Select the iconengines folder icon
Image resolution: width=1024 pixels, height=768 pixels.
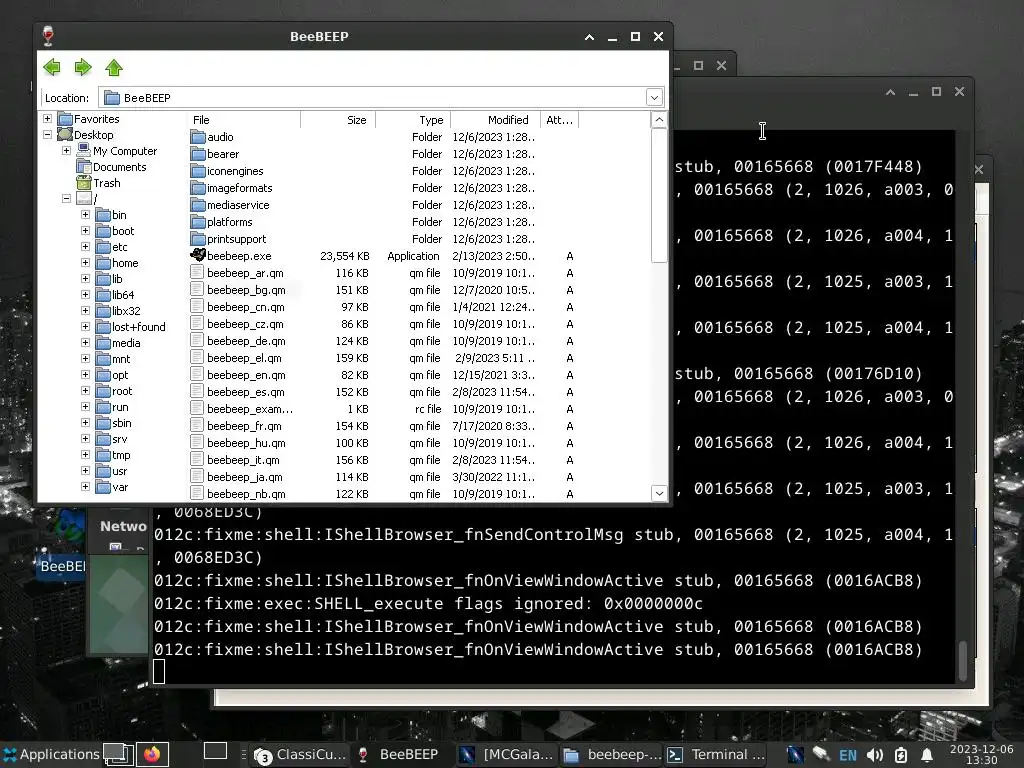[198, 171]
